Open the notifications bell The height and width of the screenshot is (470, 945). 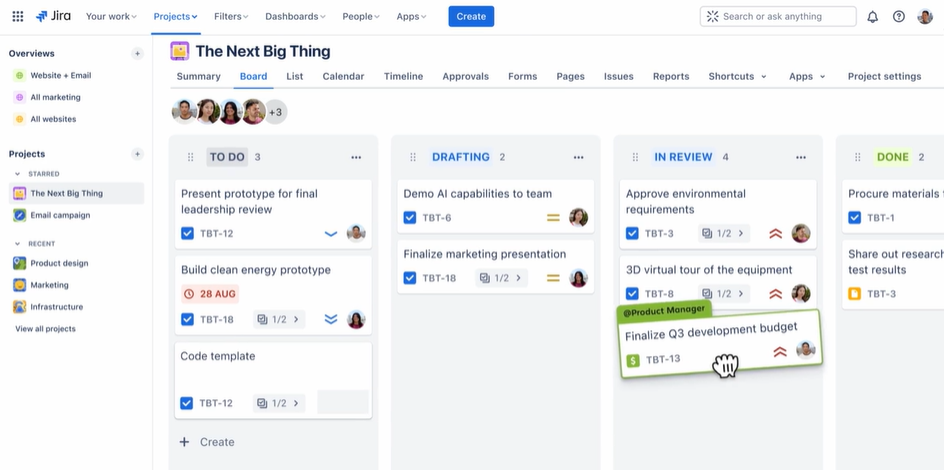point(872,16)
